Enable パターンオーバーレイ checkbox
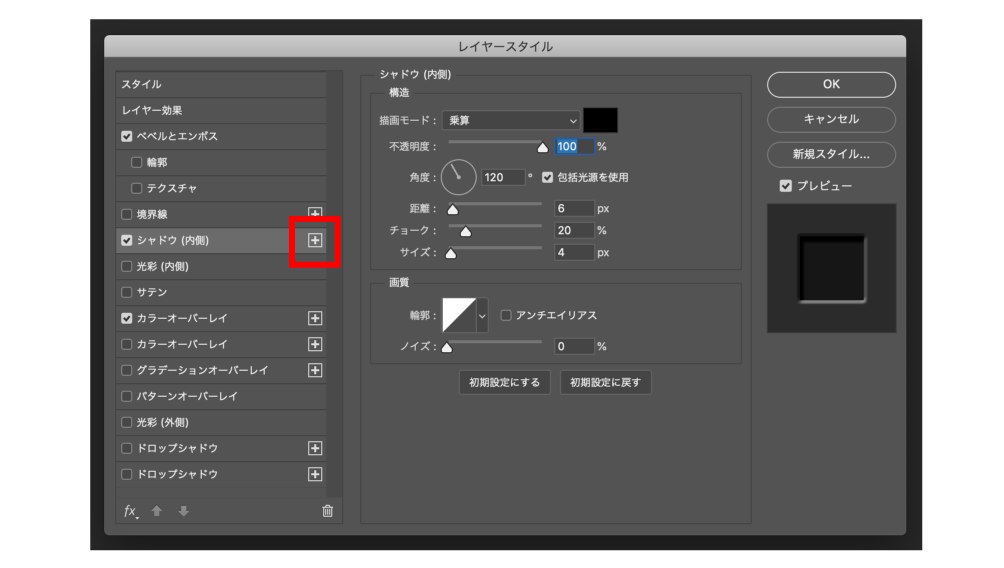Image resolution: width=1004 pixels, height=568 pixels. click(127, 396)
